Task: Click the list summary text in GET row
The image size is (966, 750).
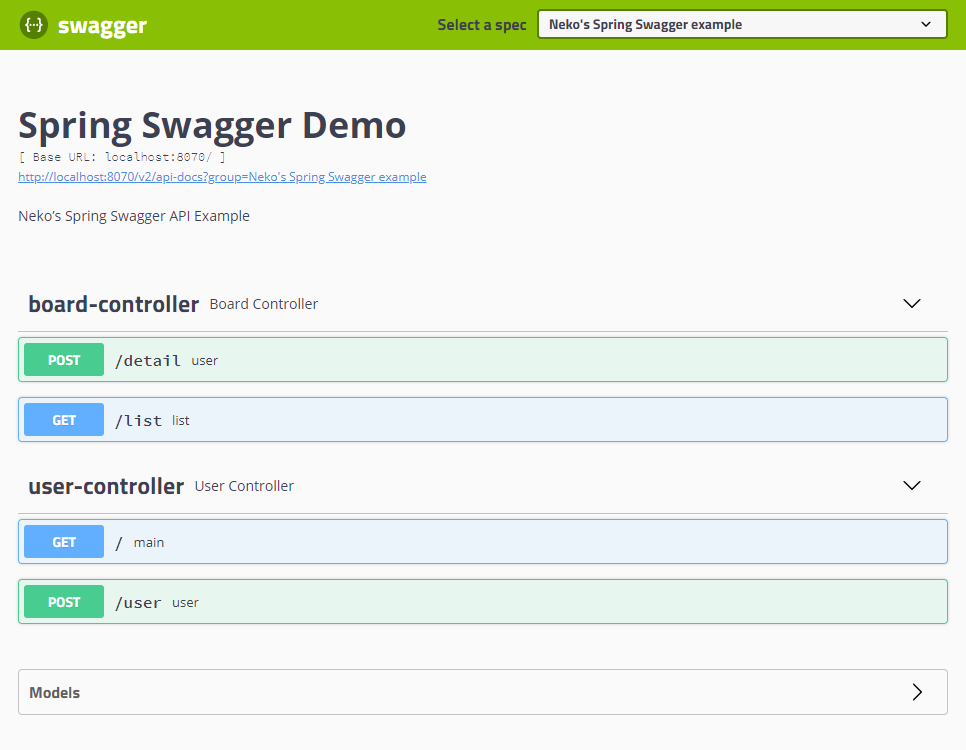Action: (181, 420)
